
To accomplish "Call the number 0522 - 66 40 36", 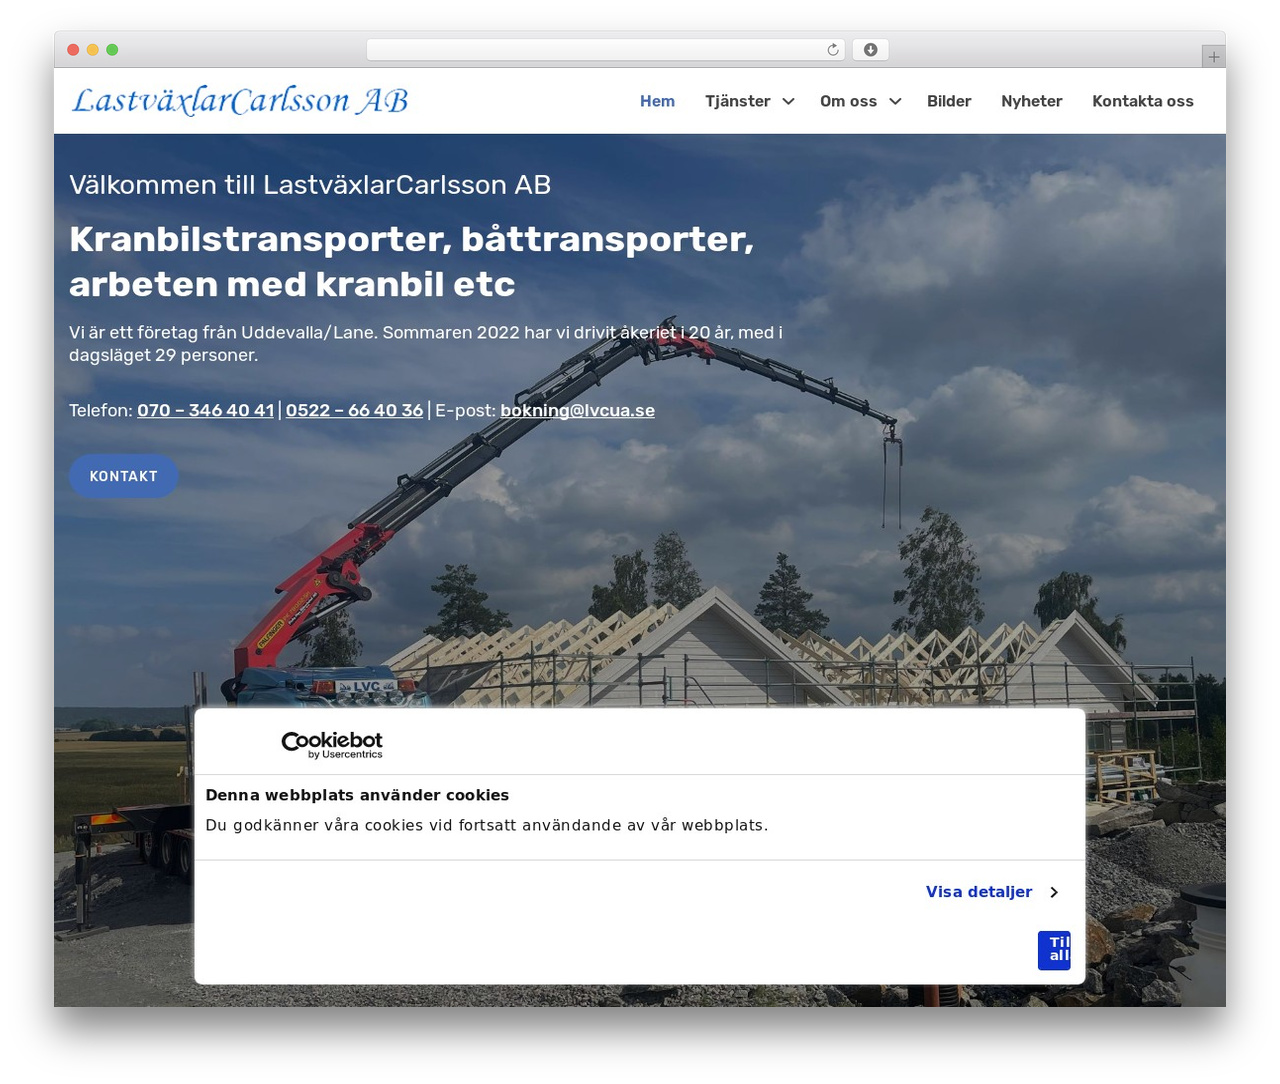I will pos(355,410).
